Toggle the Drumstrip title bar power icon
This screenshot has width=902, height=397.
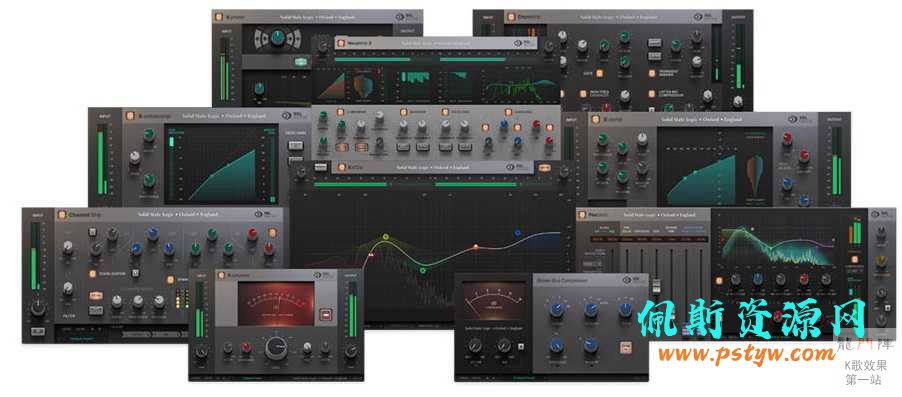tap(511, 17)
